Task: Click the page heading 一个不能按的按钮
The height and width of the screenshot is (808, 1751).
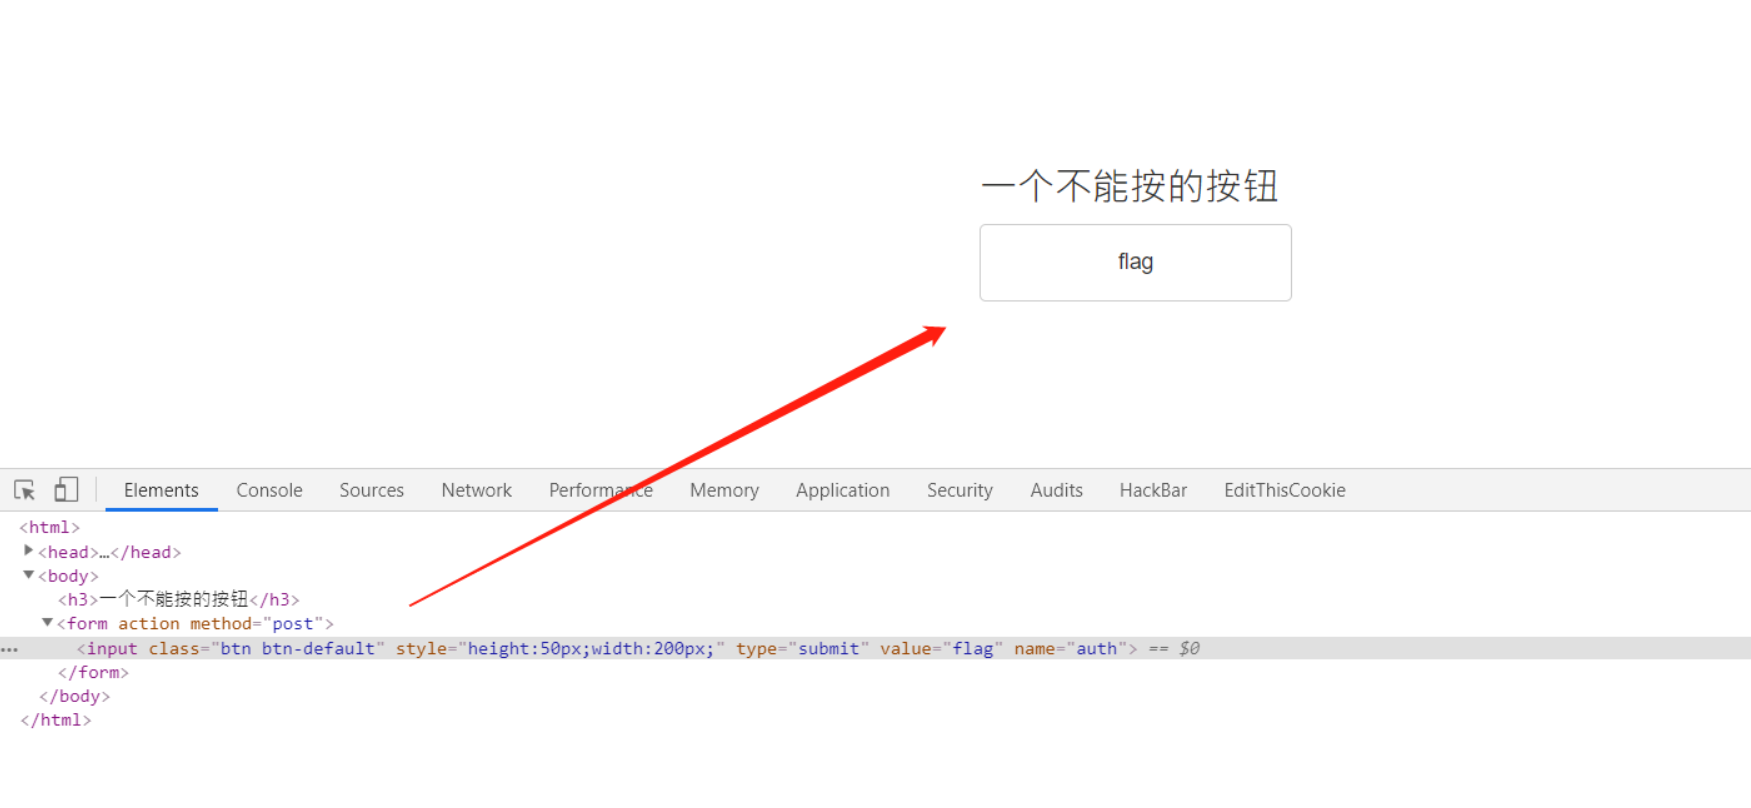Action: 1130,187
